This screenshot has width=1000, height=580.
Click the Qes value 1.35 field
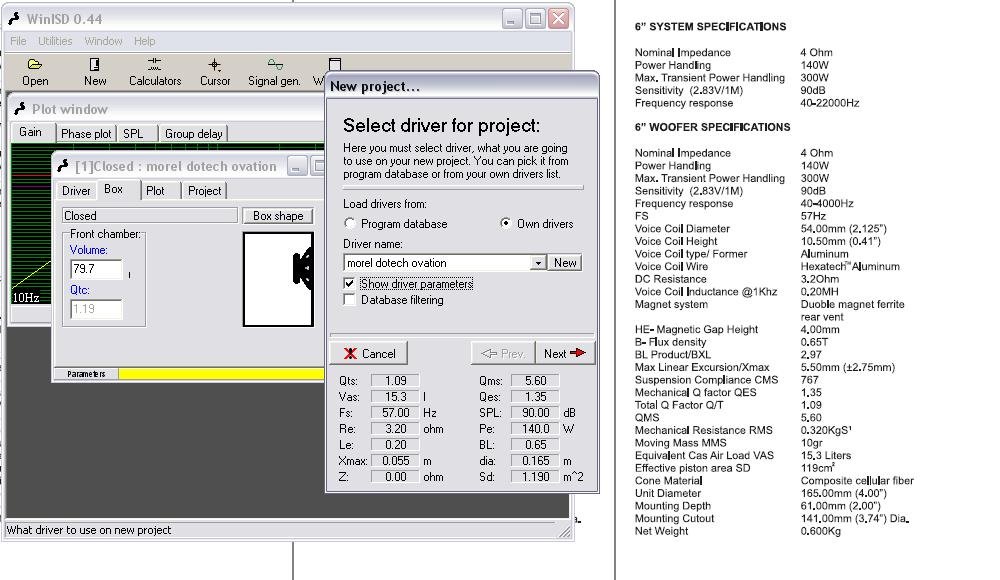pyautogui.click(x=536, y=396)
